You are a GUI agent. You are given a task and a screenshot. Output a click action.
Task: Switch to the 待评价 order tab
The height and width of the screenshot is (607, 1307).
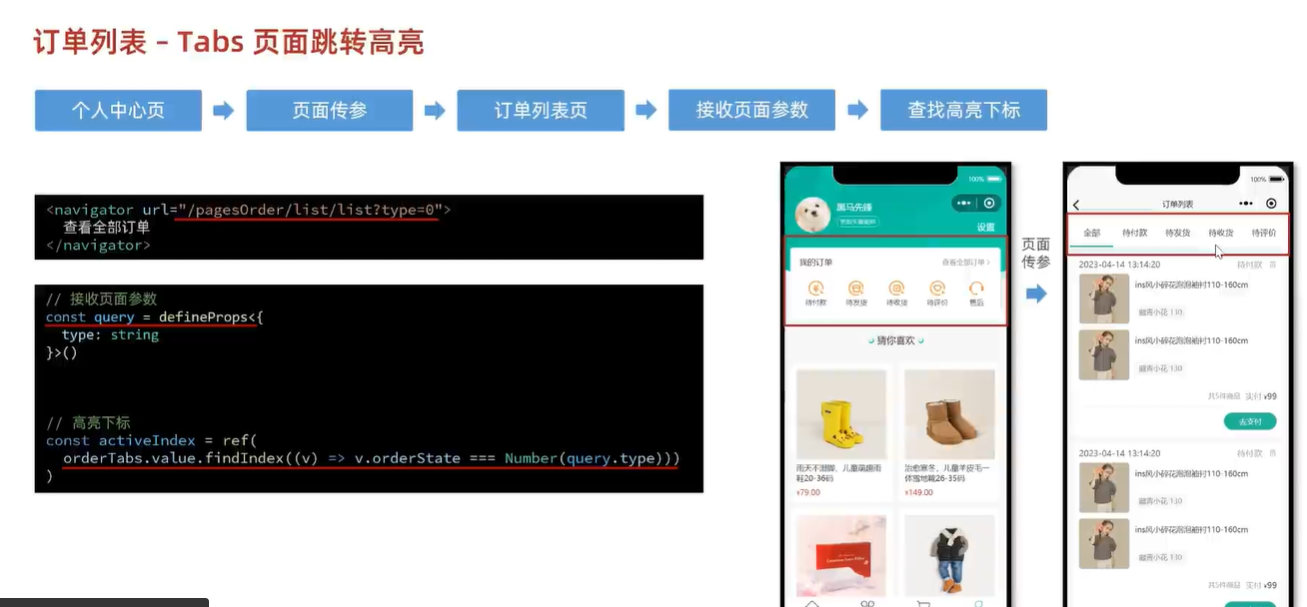1264,233
